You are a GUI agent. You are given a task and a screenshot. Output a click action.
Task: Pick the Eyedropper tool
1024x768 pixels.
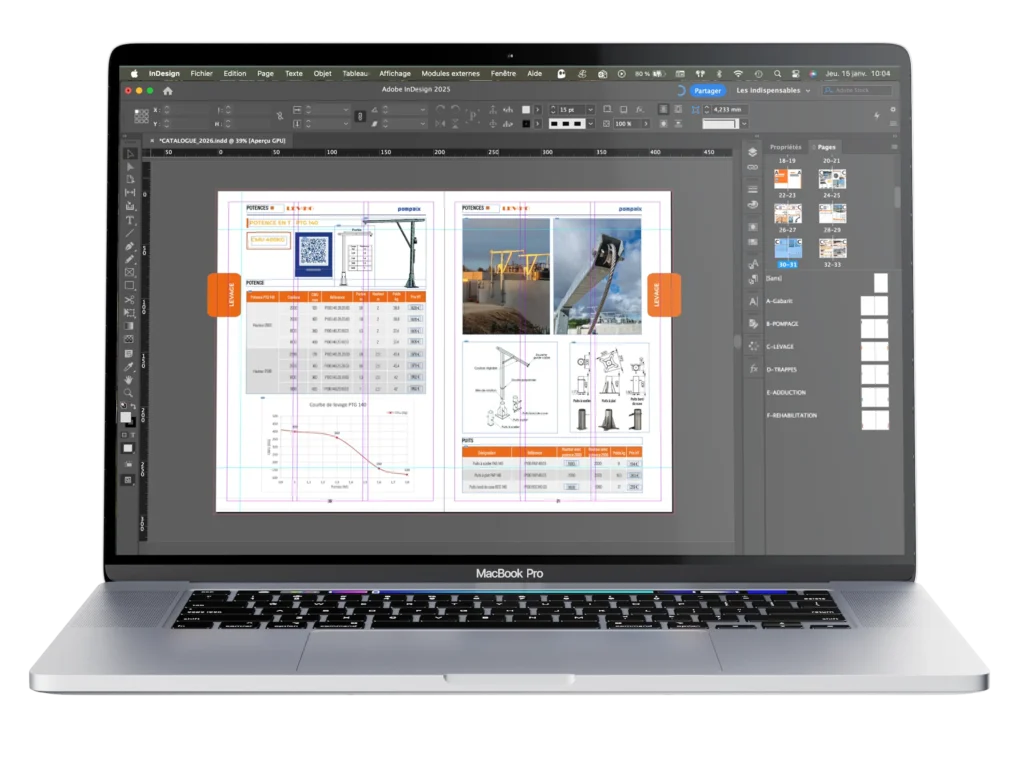[130, 366]
